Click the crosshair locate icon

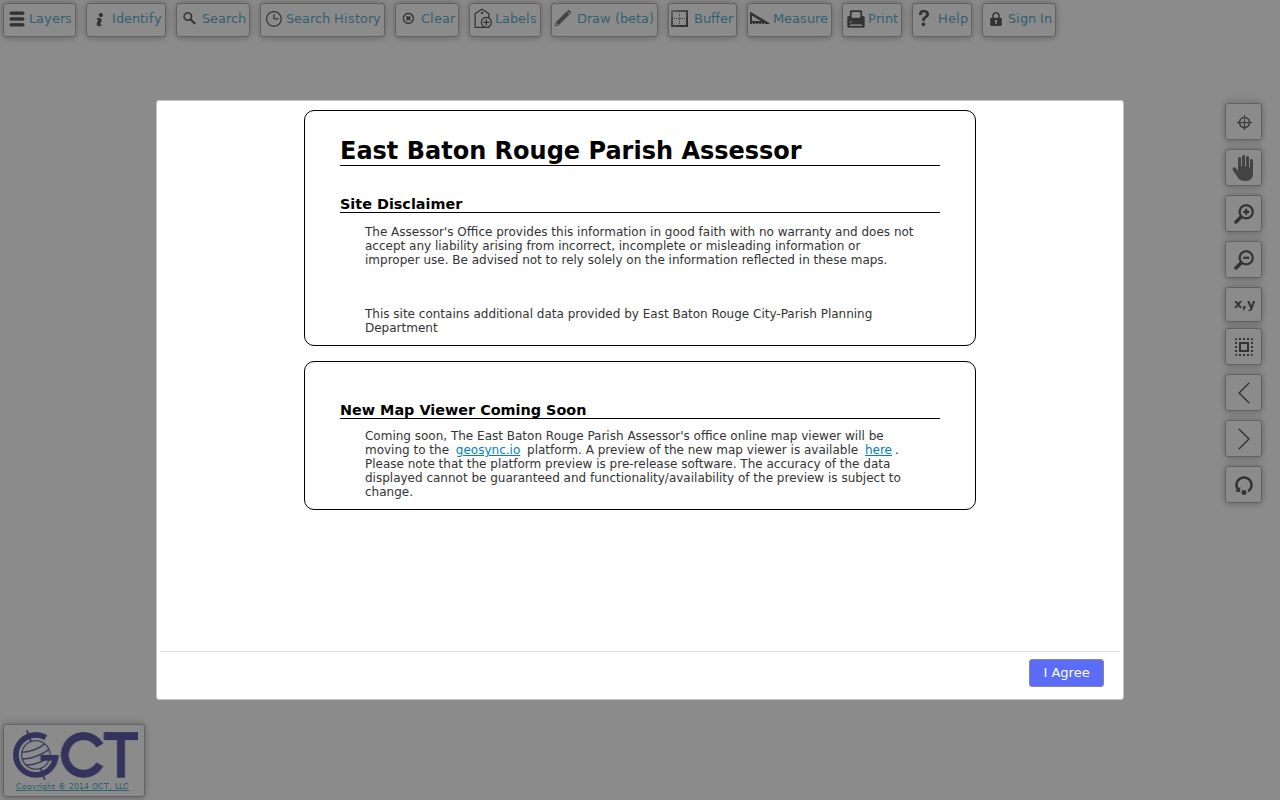point(1244,122)
